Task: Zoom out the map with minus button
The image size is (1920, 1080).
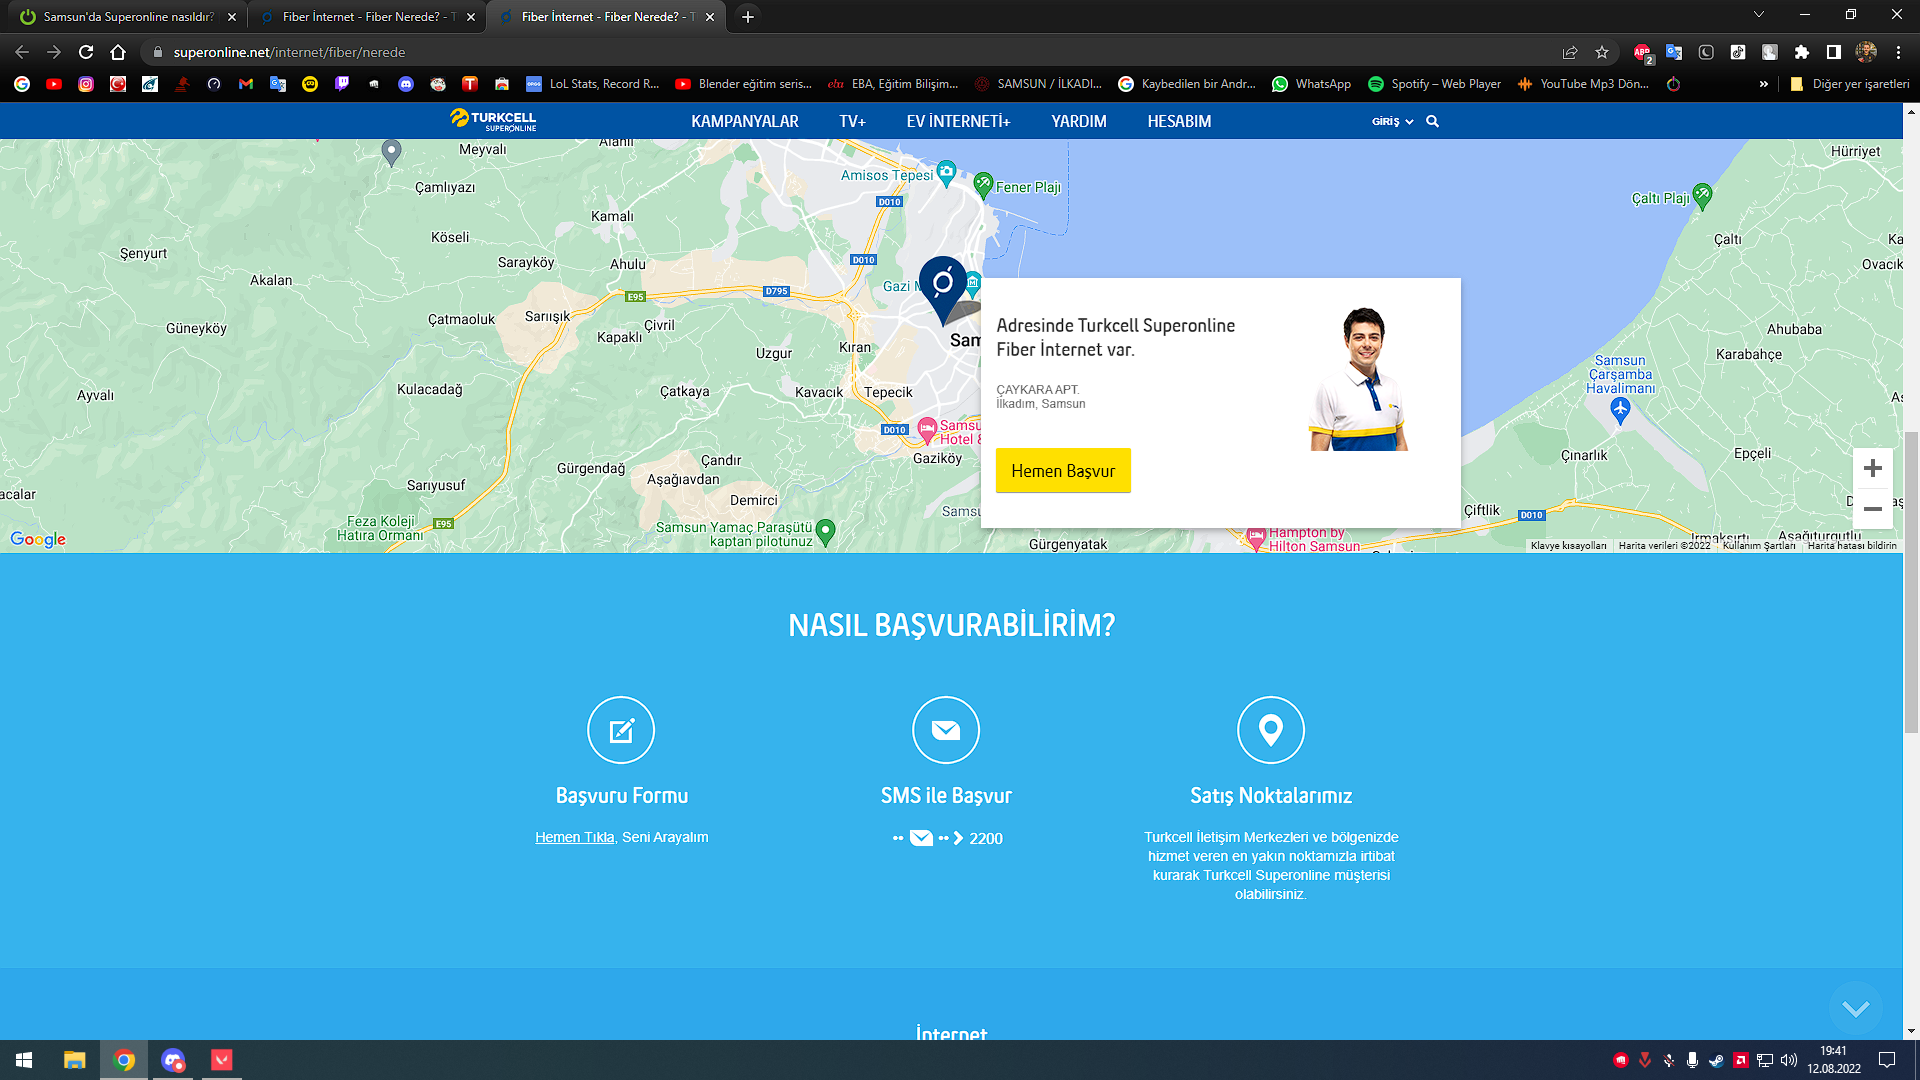Action: [1873, 509]
